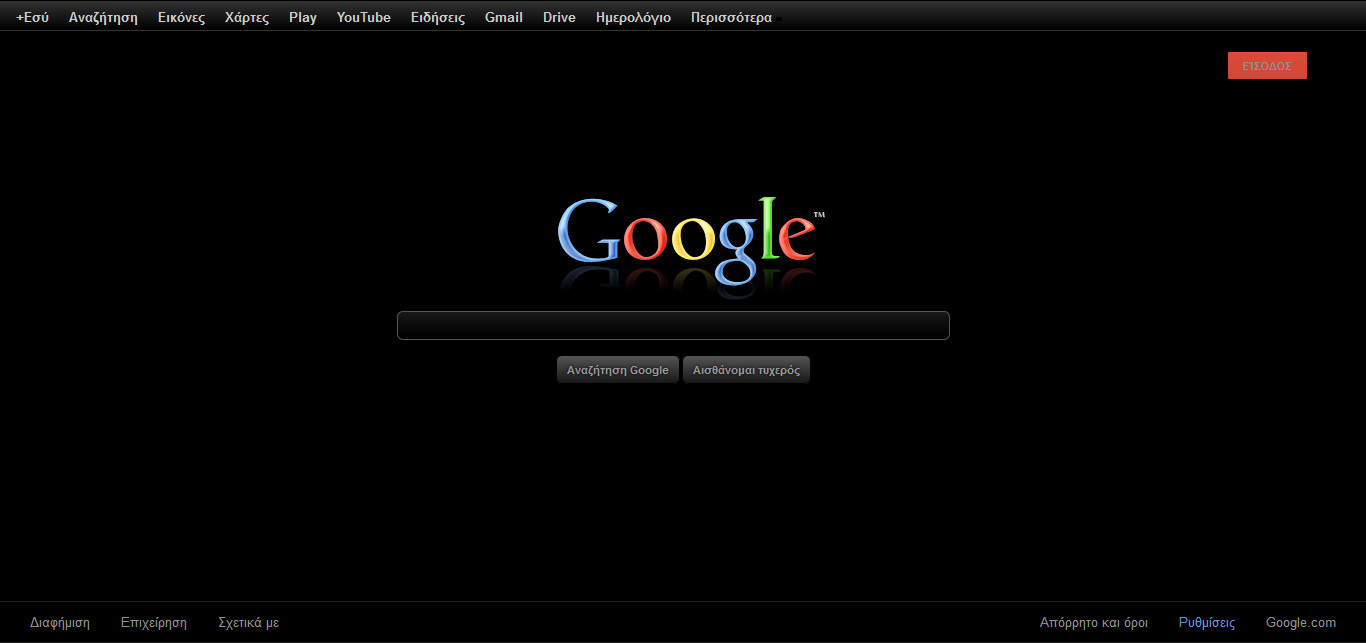This screenshot has height=643, width=1366.
Task: Open the Επιχείρηση (Business) link
Action: click(x=153, y=621)
